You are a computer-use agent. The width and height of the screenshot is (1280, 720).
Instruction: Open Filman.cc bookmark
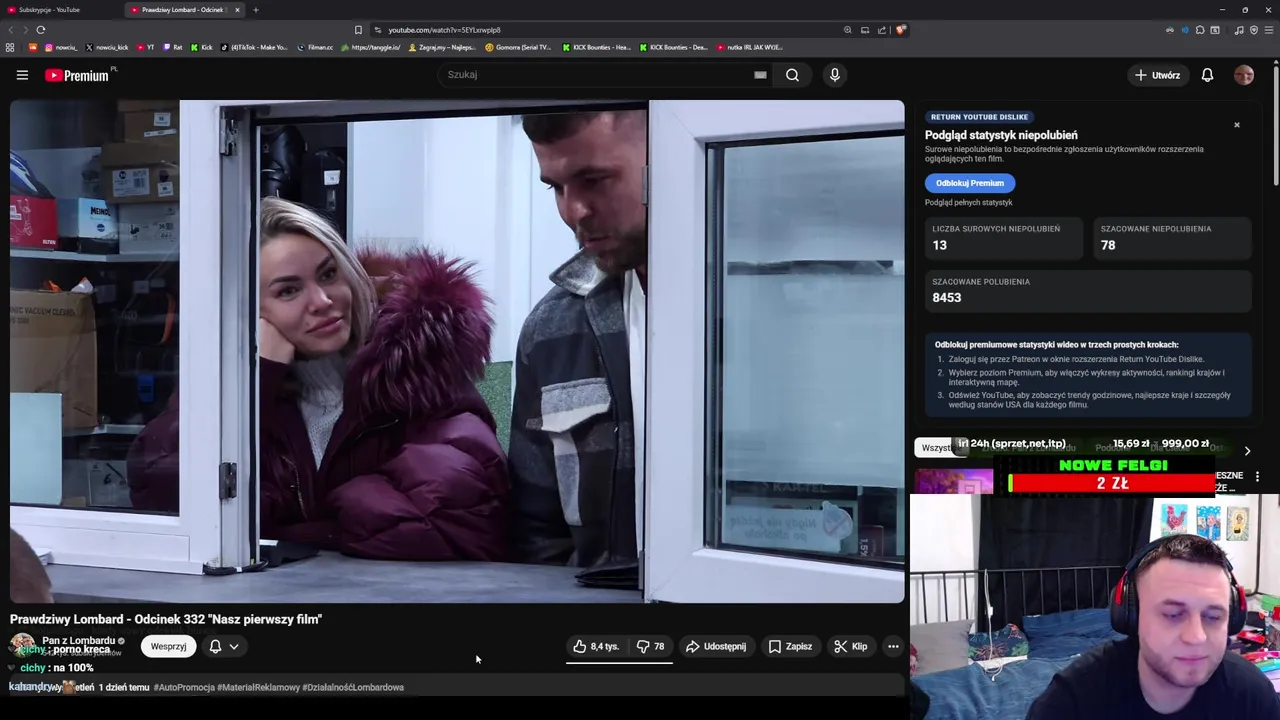coord(315,47)
